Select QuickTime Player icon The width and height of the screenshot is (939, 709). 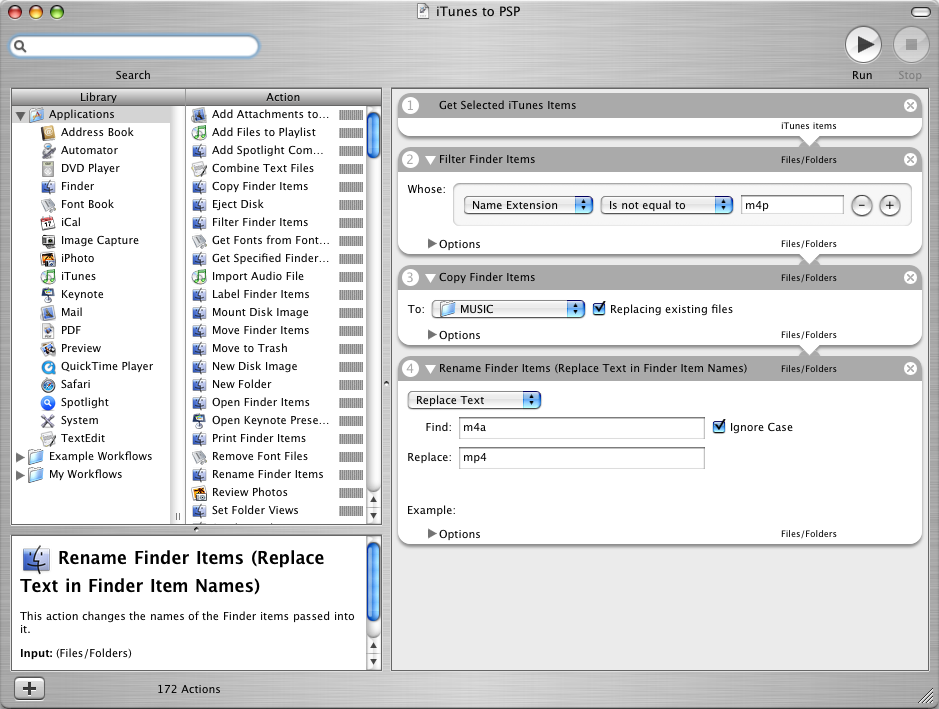pos(48,366)
